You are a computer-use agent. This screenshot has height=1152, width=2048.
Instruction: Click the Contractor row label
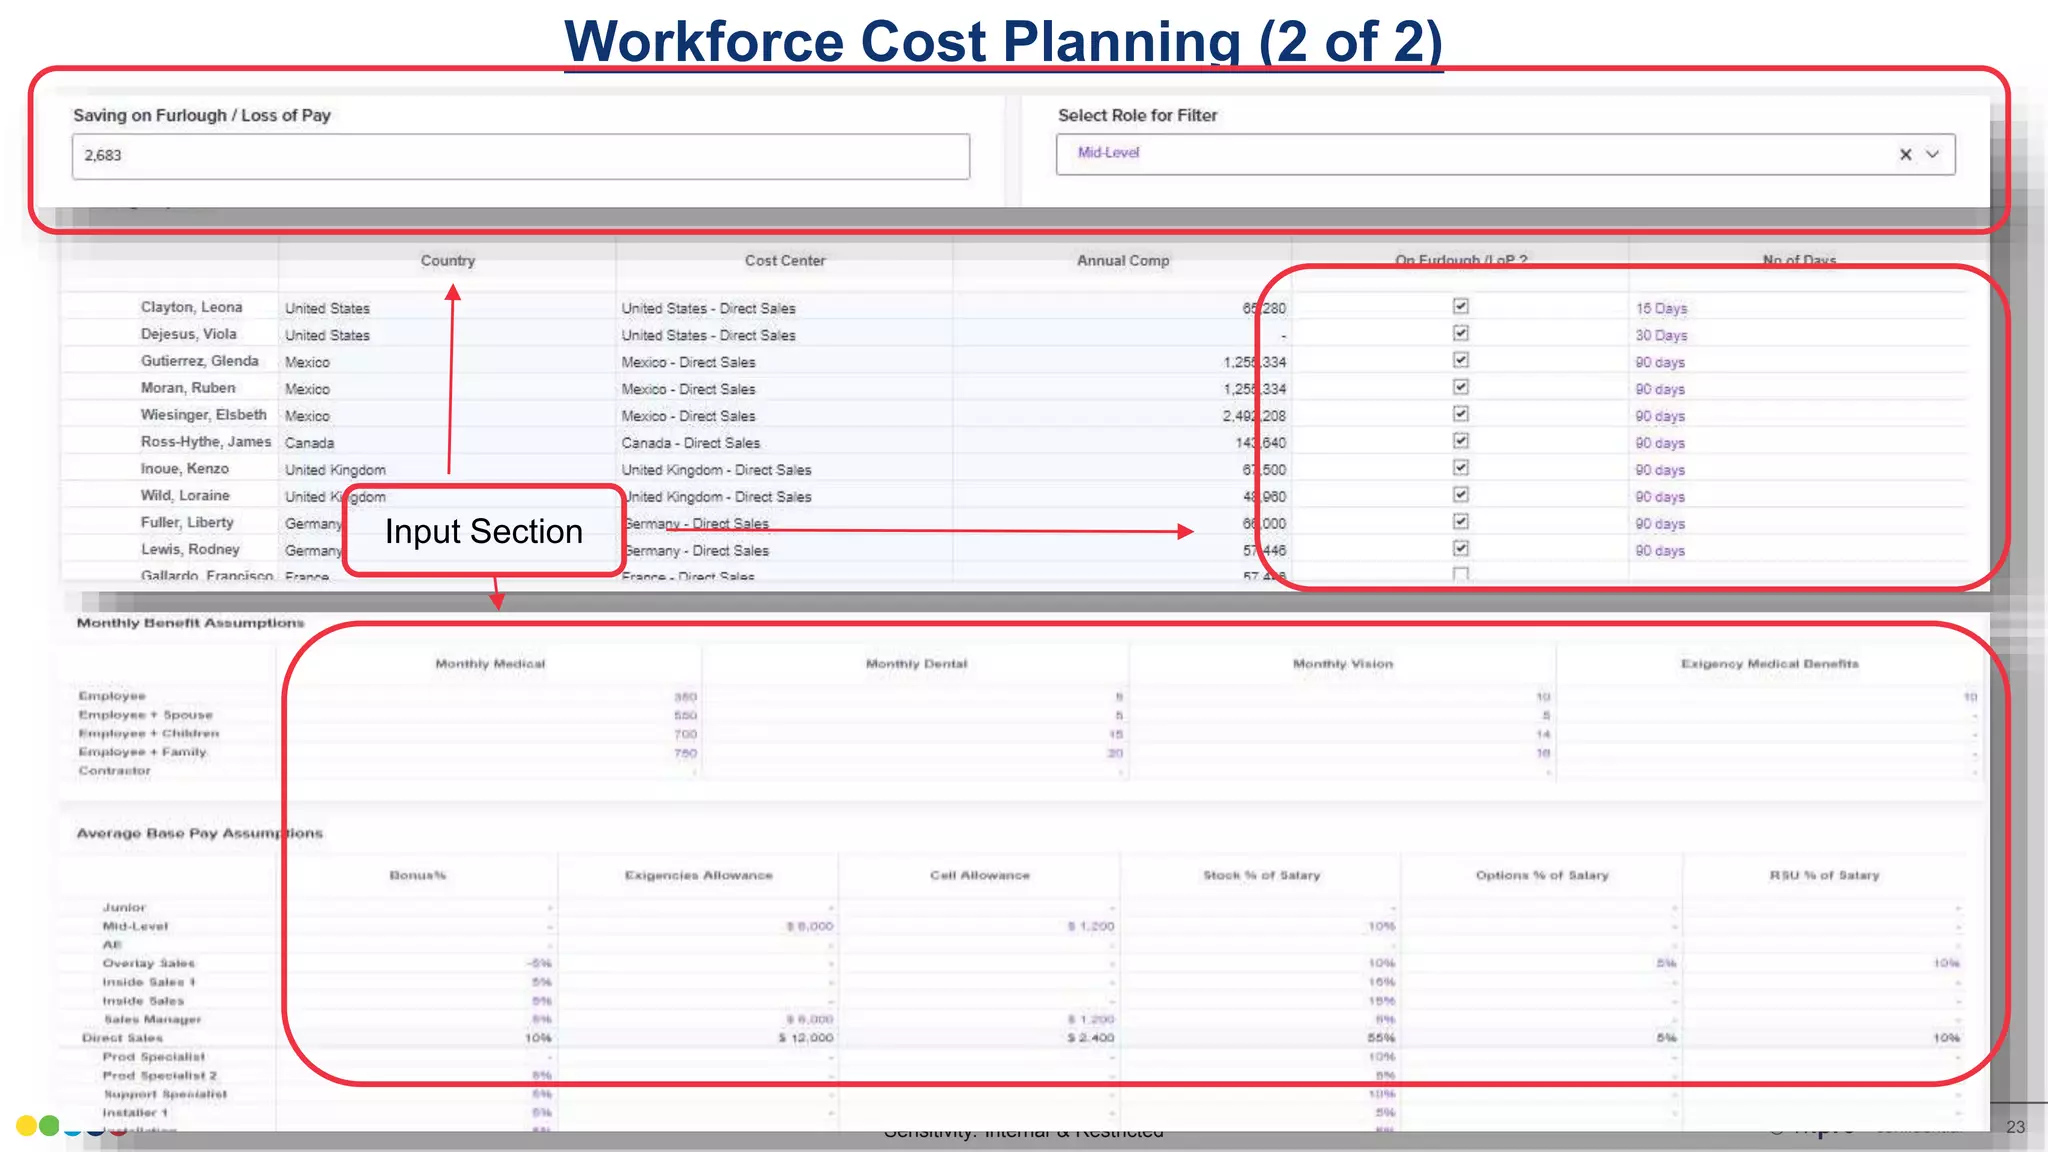point(114,771)
